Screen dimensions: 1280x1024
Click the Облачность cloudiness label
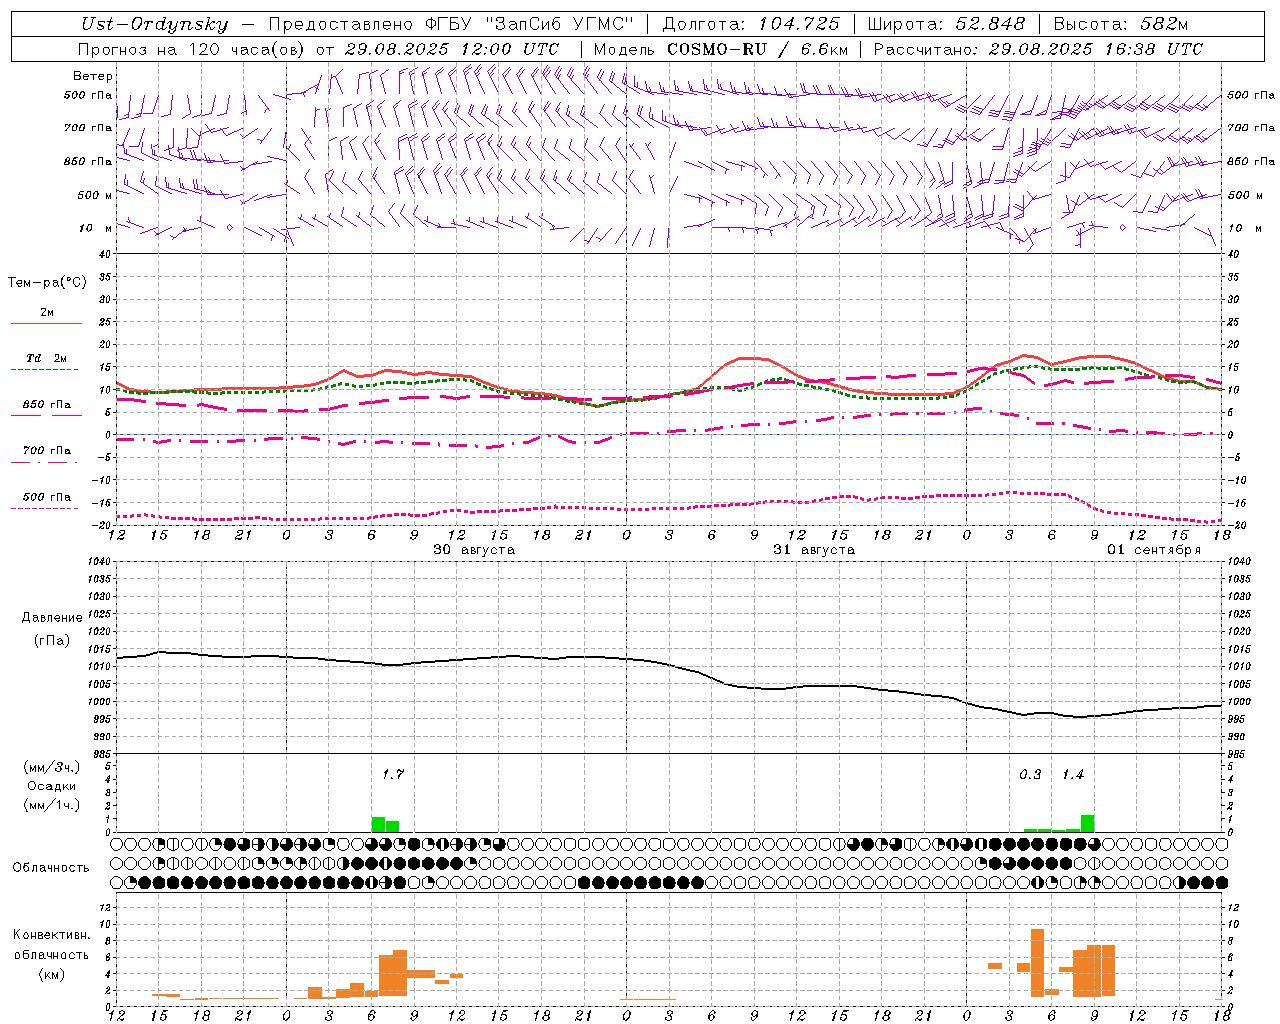point(51,867)
